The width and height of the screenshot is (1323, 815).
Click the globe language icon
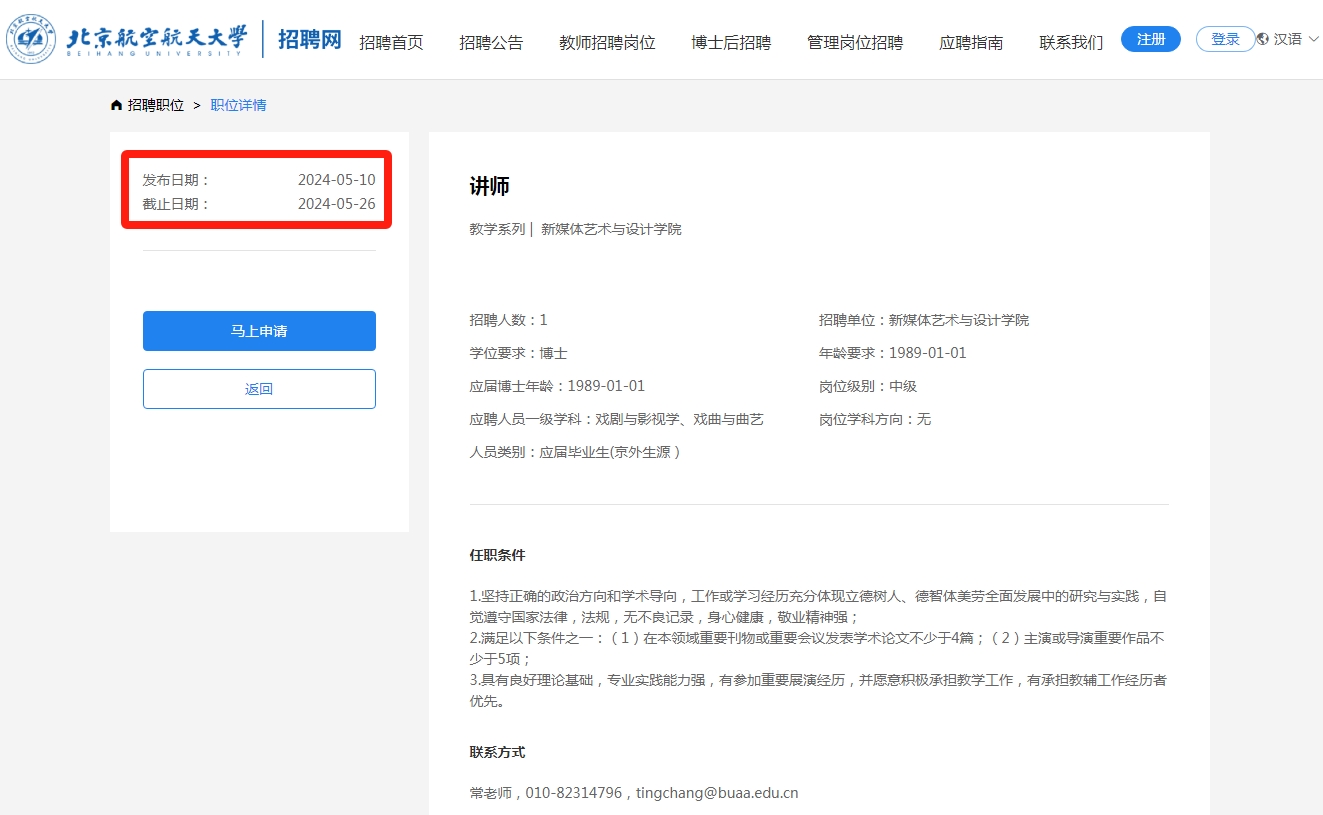pyautogui.click(x=1263, y=39)
